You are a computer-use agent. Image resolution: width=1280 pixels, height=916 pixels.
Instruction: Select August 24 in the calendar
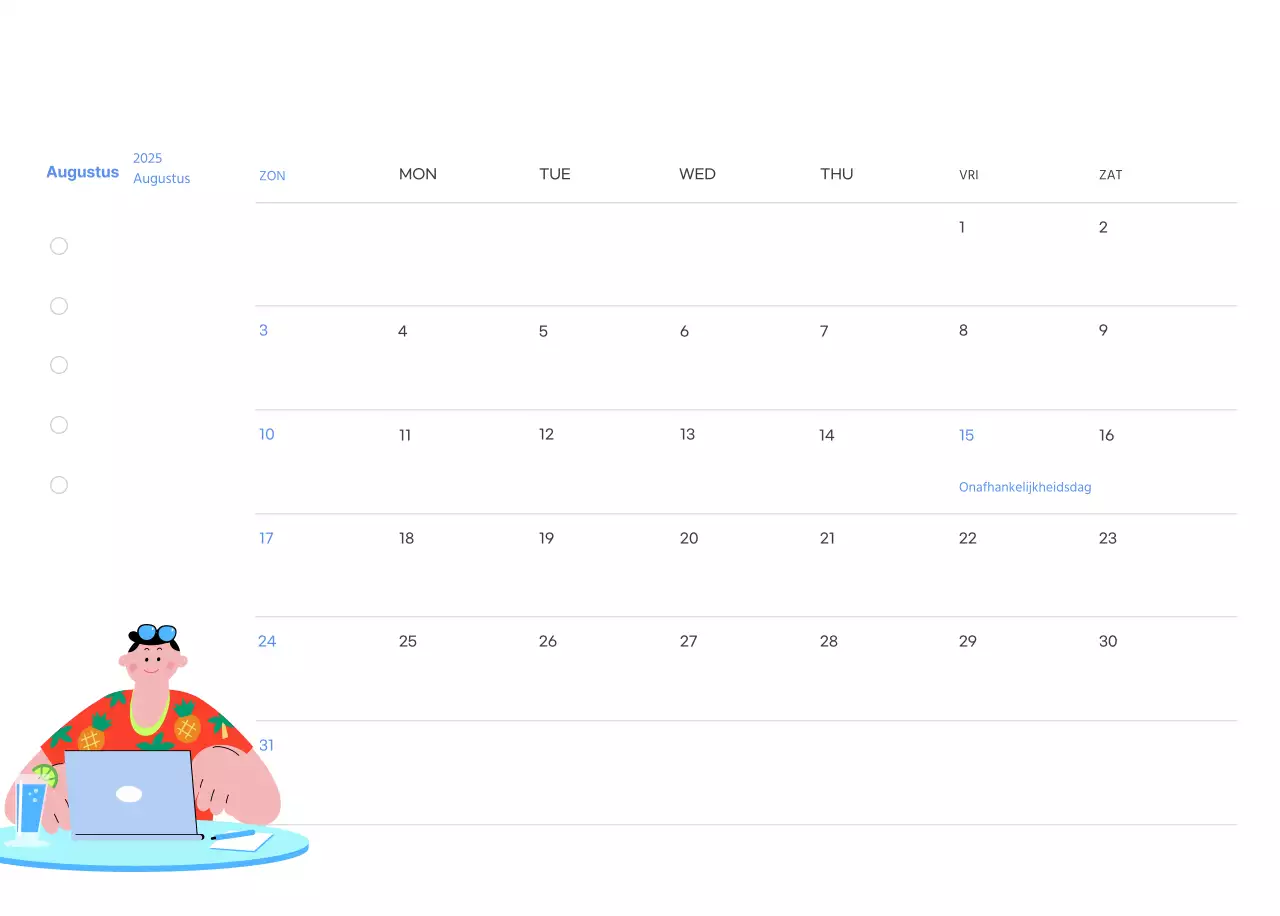click(x=267, y=640)
